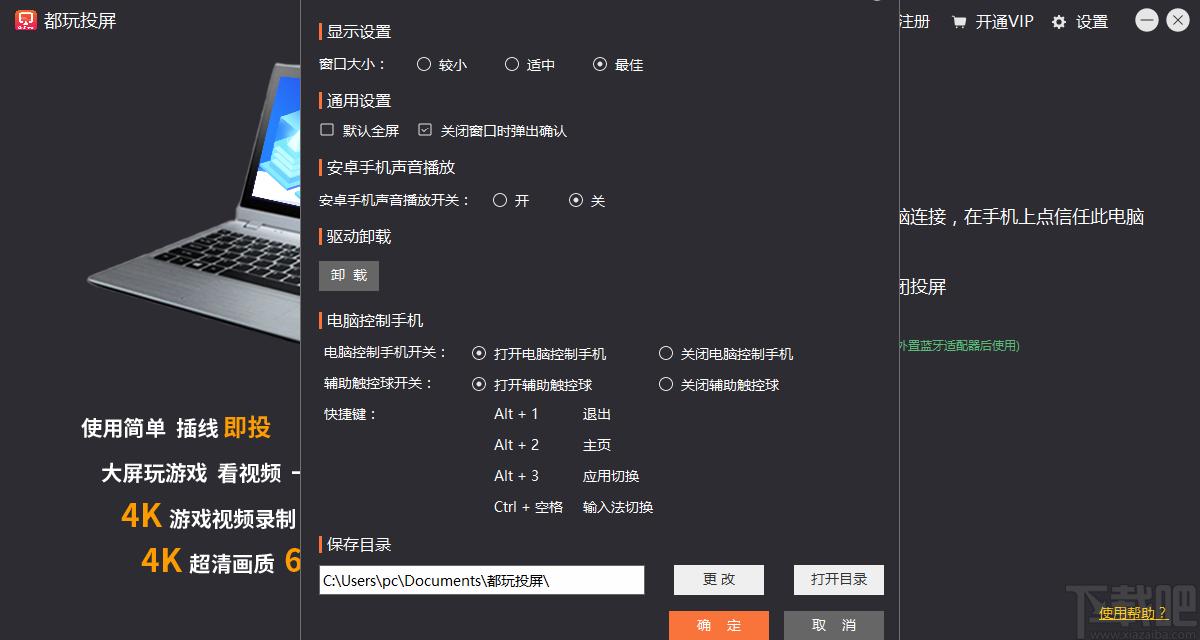Click the 都玩投屏 app logo icon
Image resolution: width=1200 pixels, height=640 pixels.
[x=25, y=20]
